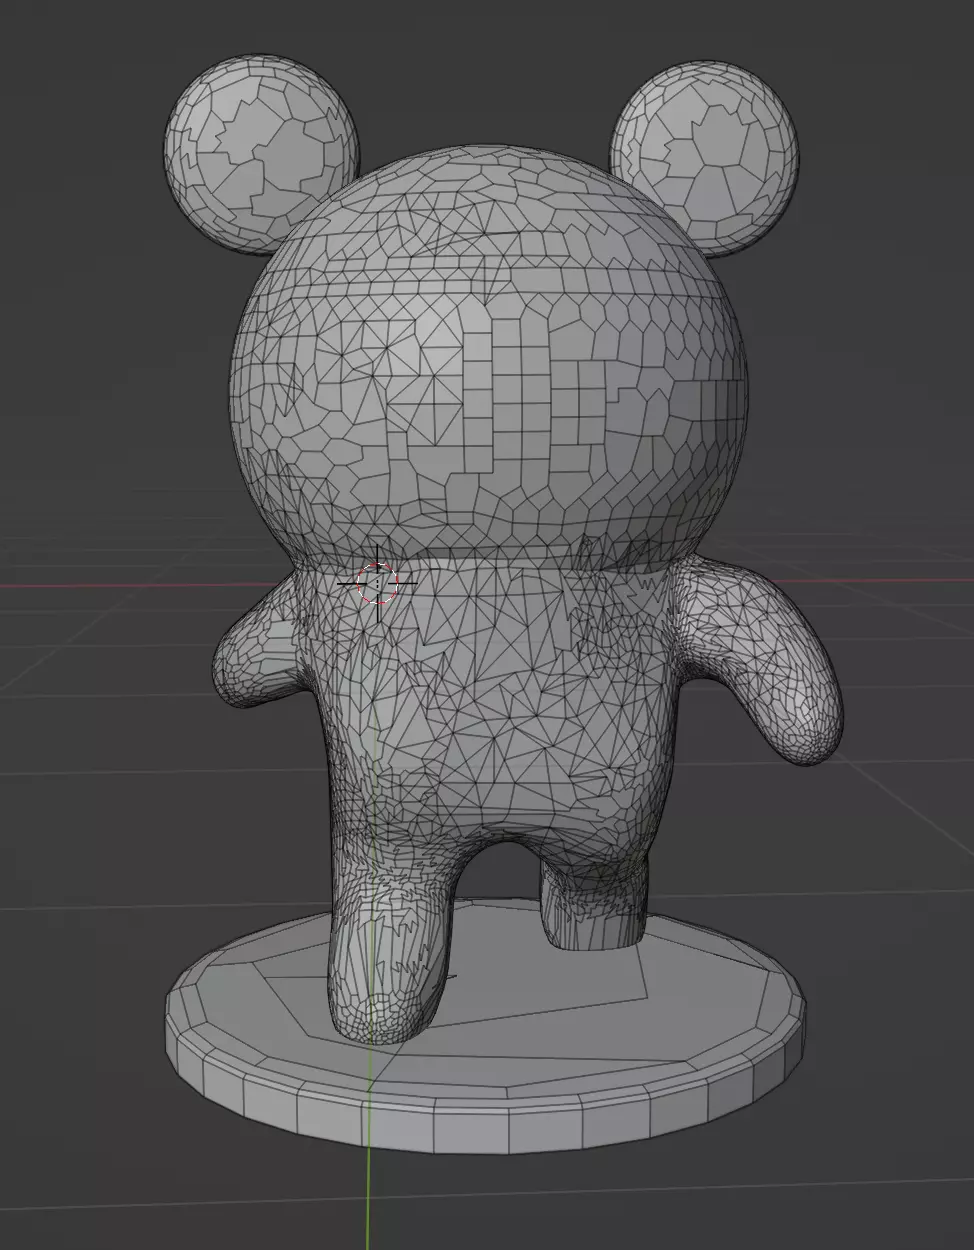Select the bear's right ear sphere
This screenshot has height=1250, width=974.
(704, 160)
